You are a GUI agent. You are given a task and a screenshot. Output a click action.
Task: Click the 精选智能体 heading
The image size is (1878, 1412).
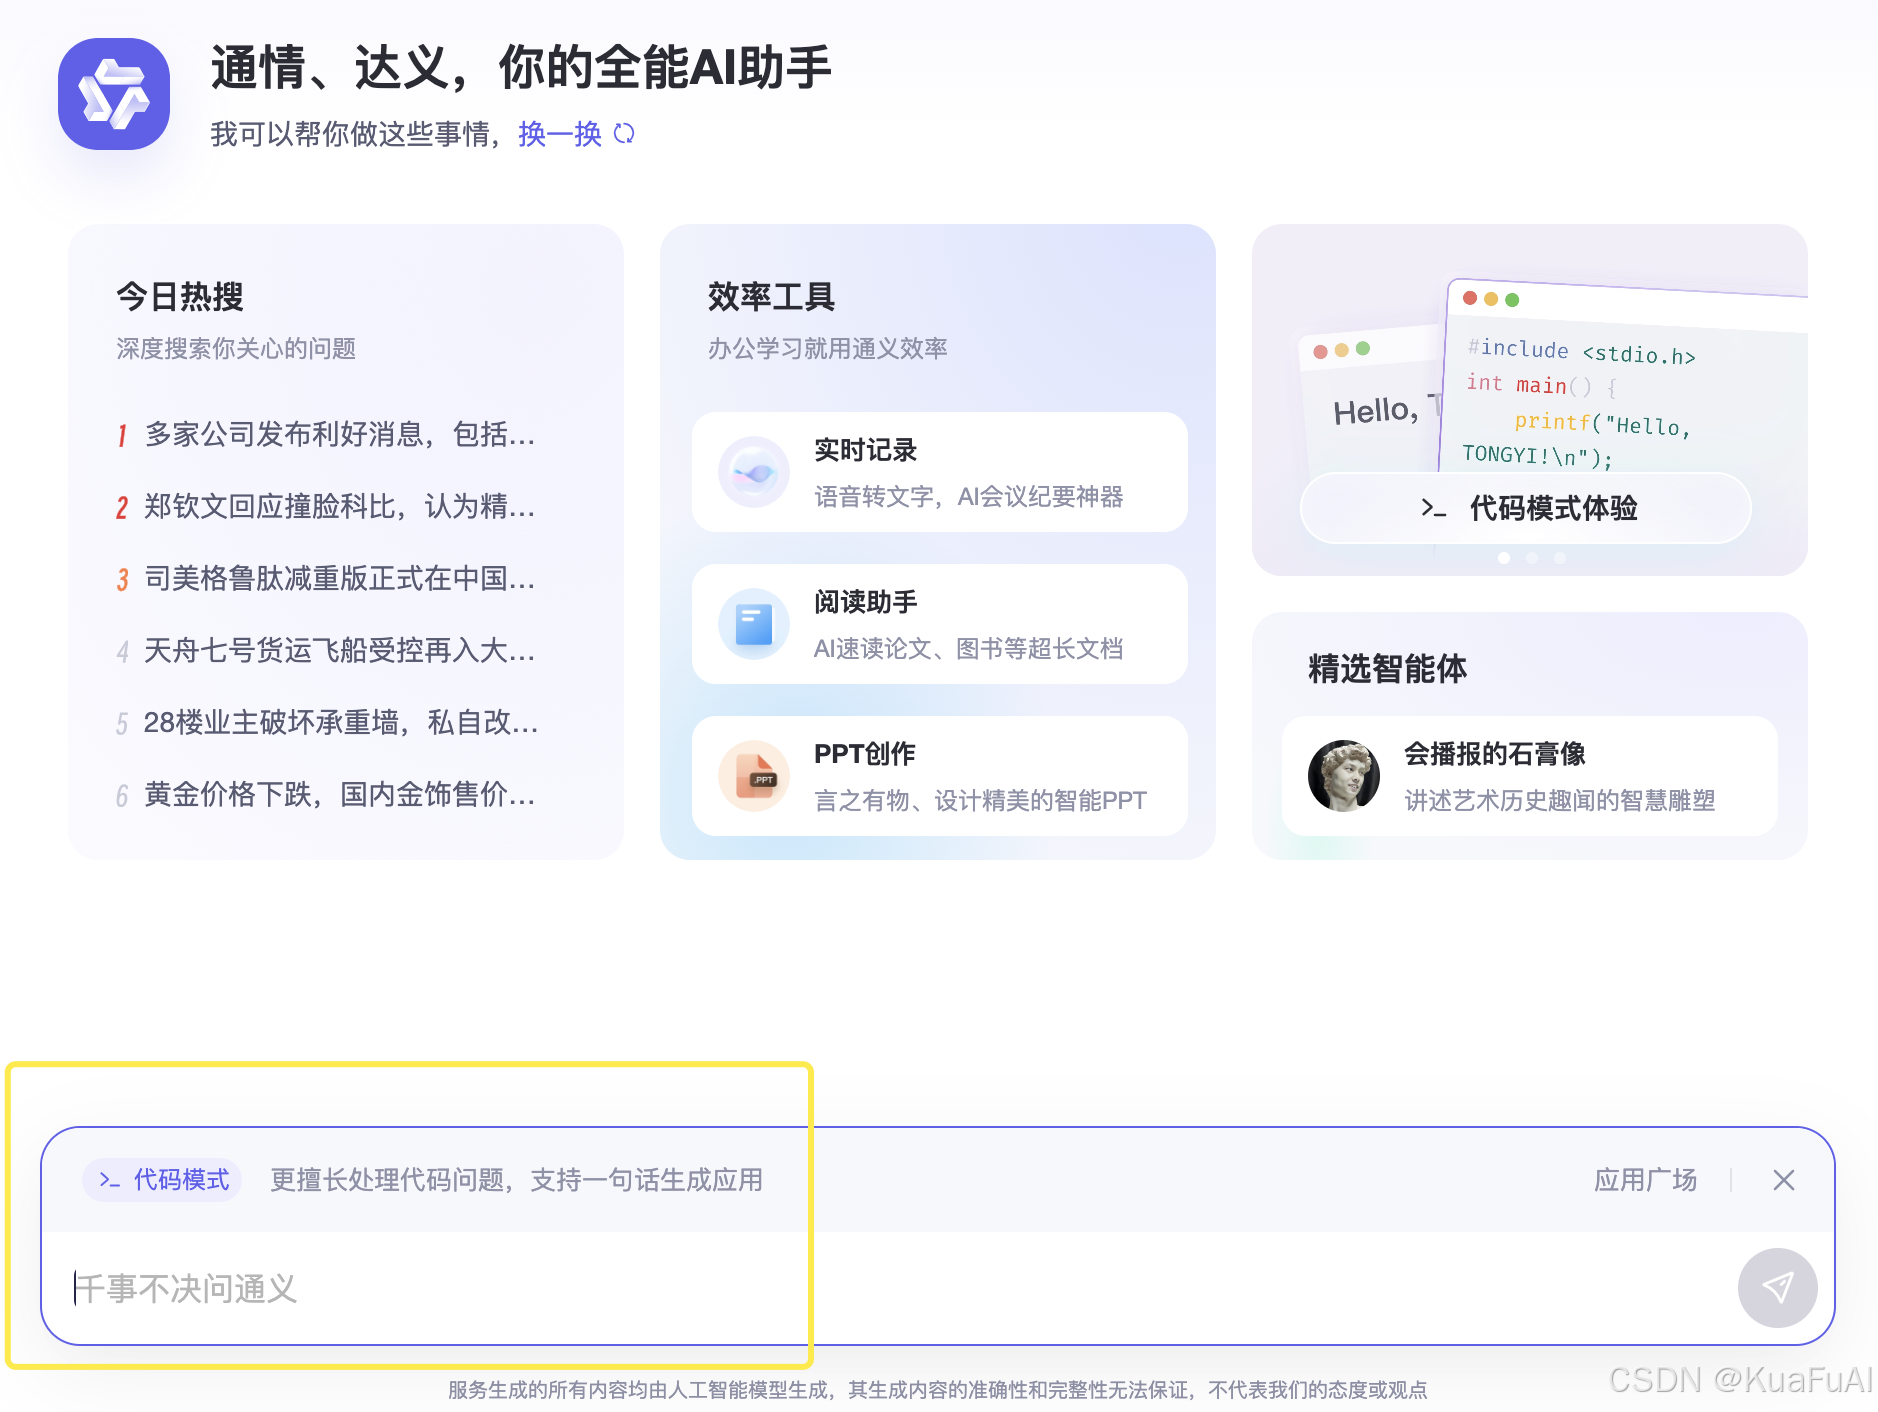tap(1387, 668)
